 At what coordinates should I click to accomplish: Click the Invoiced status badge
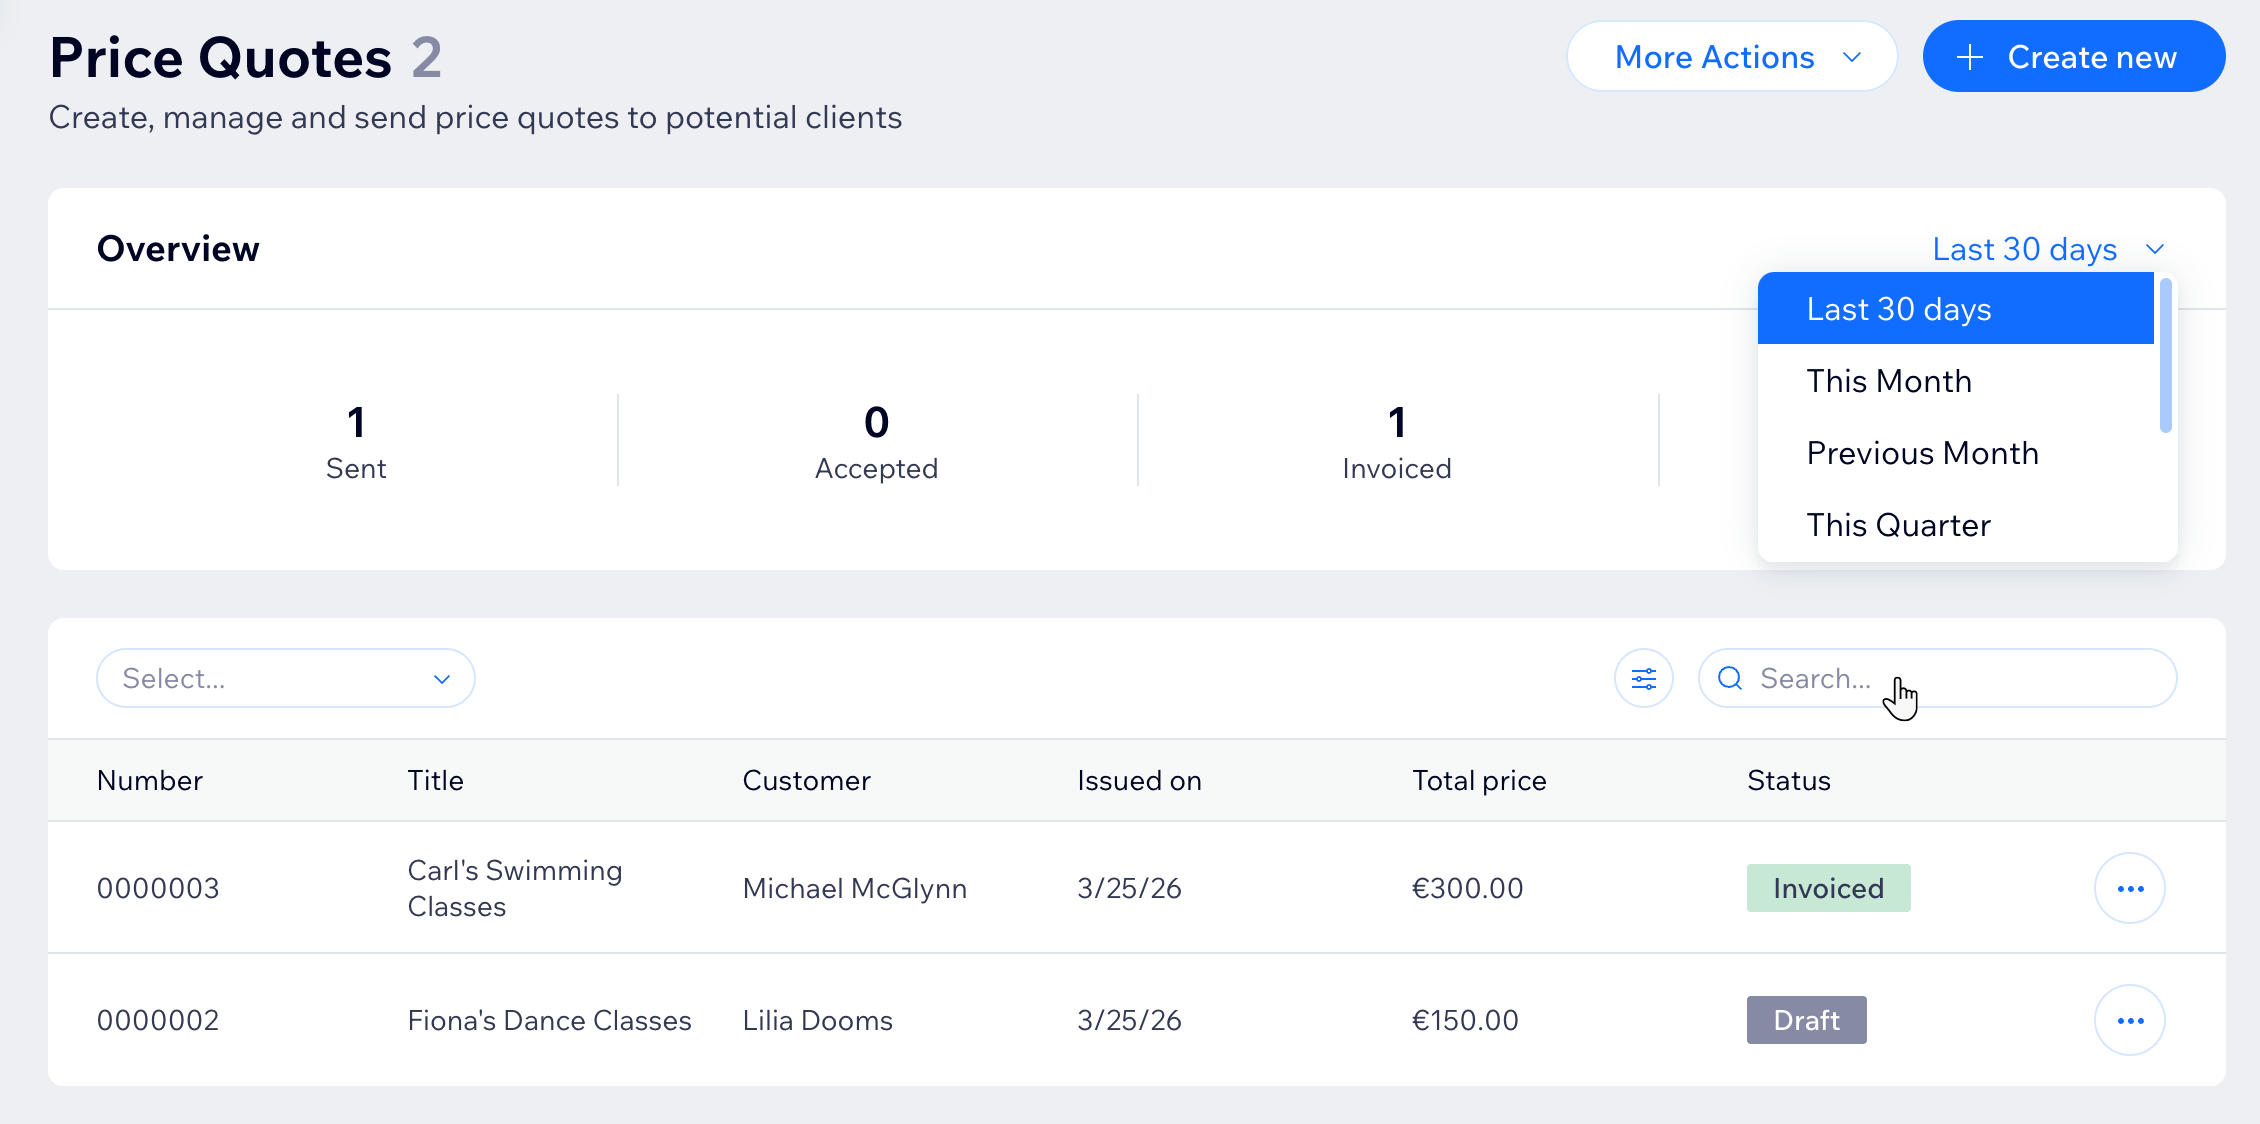[1828, 888]
